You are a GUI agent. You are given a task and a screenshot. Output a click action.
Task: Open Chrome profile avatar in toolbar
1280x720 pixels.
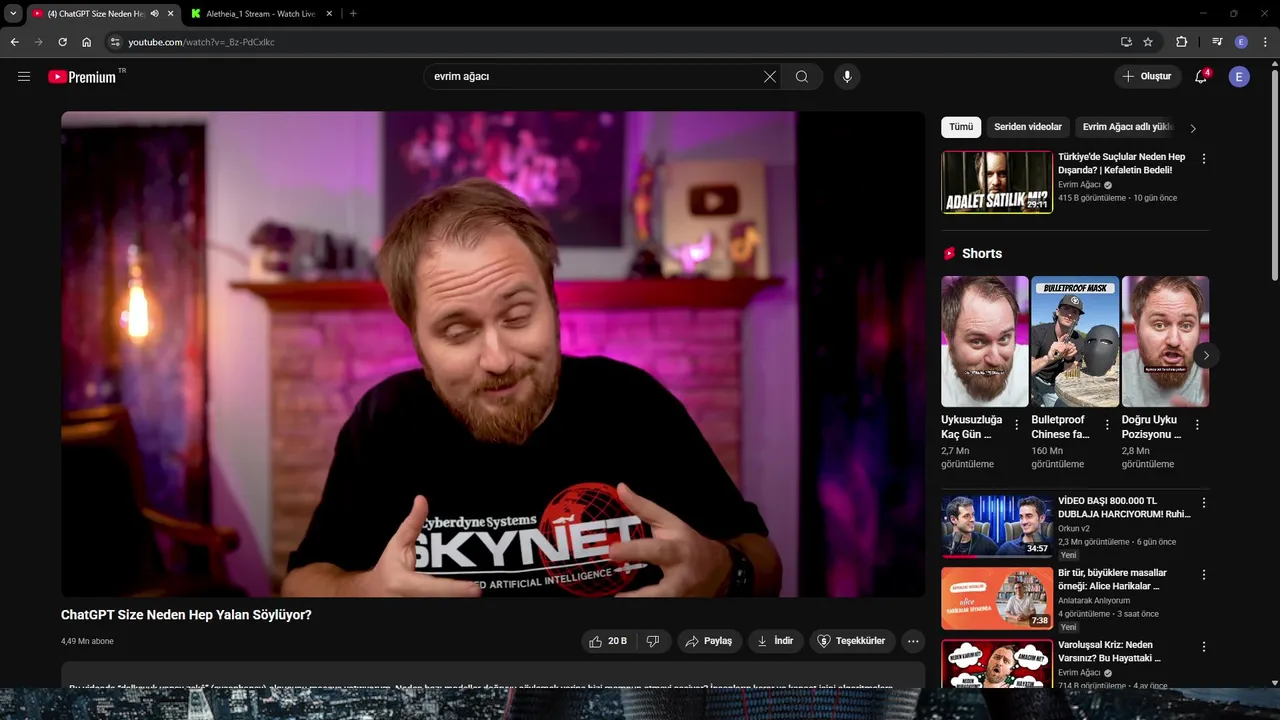point(1241,42)
